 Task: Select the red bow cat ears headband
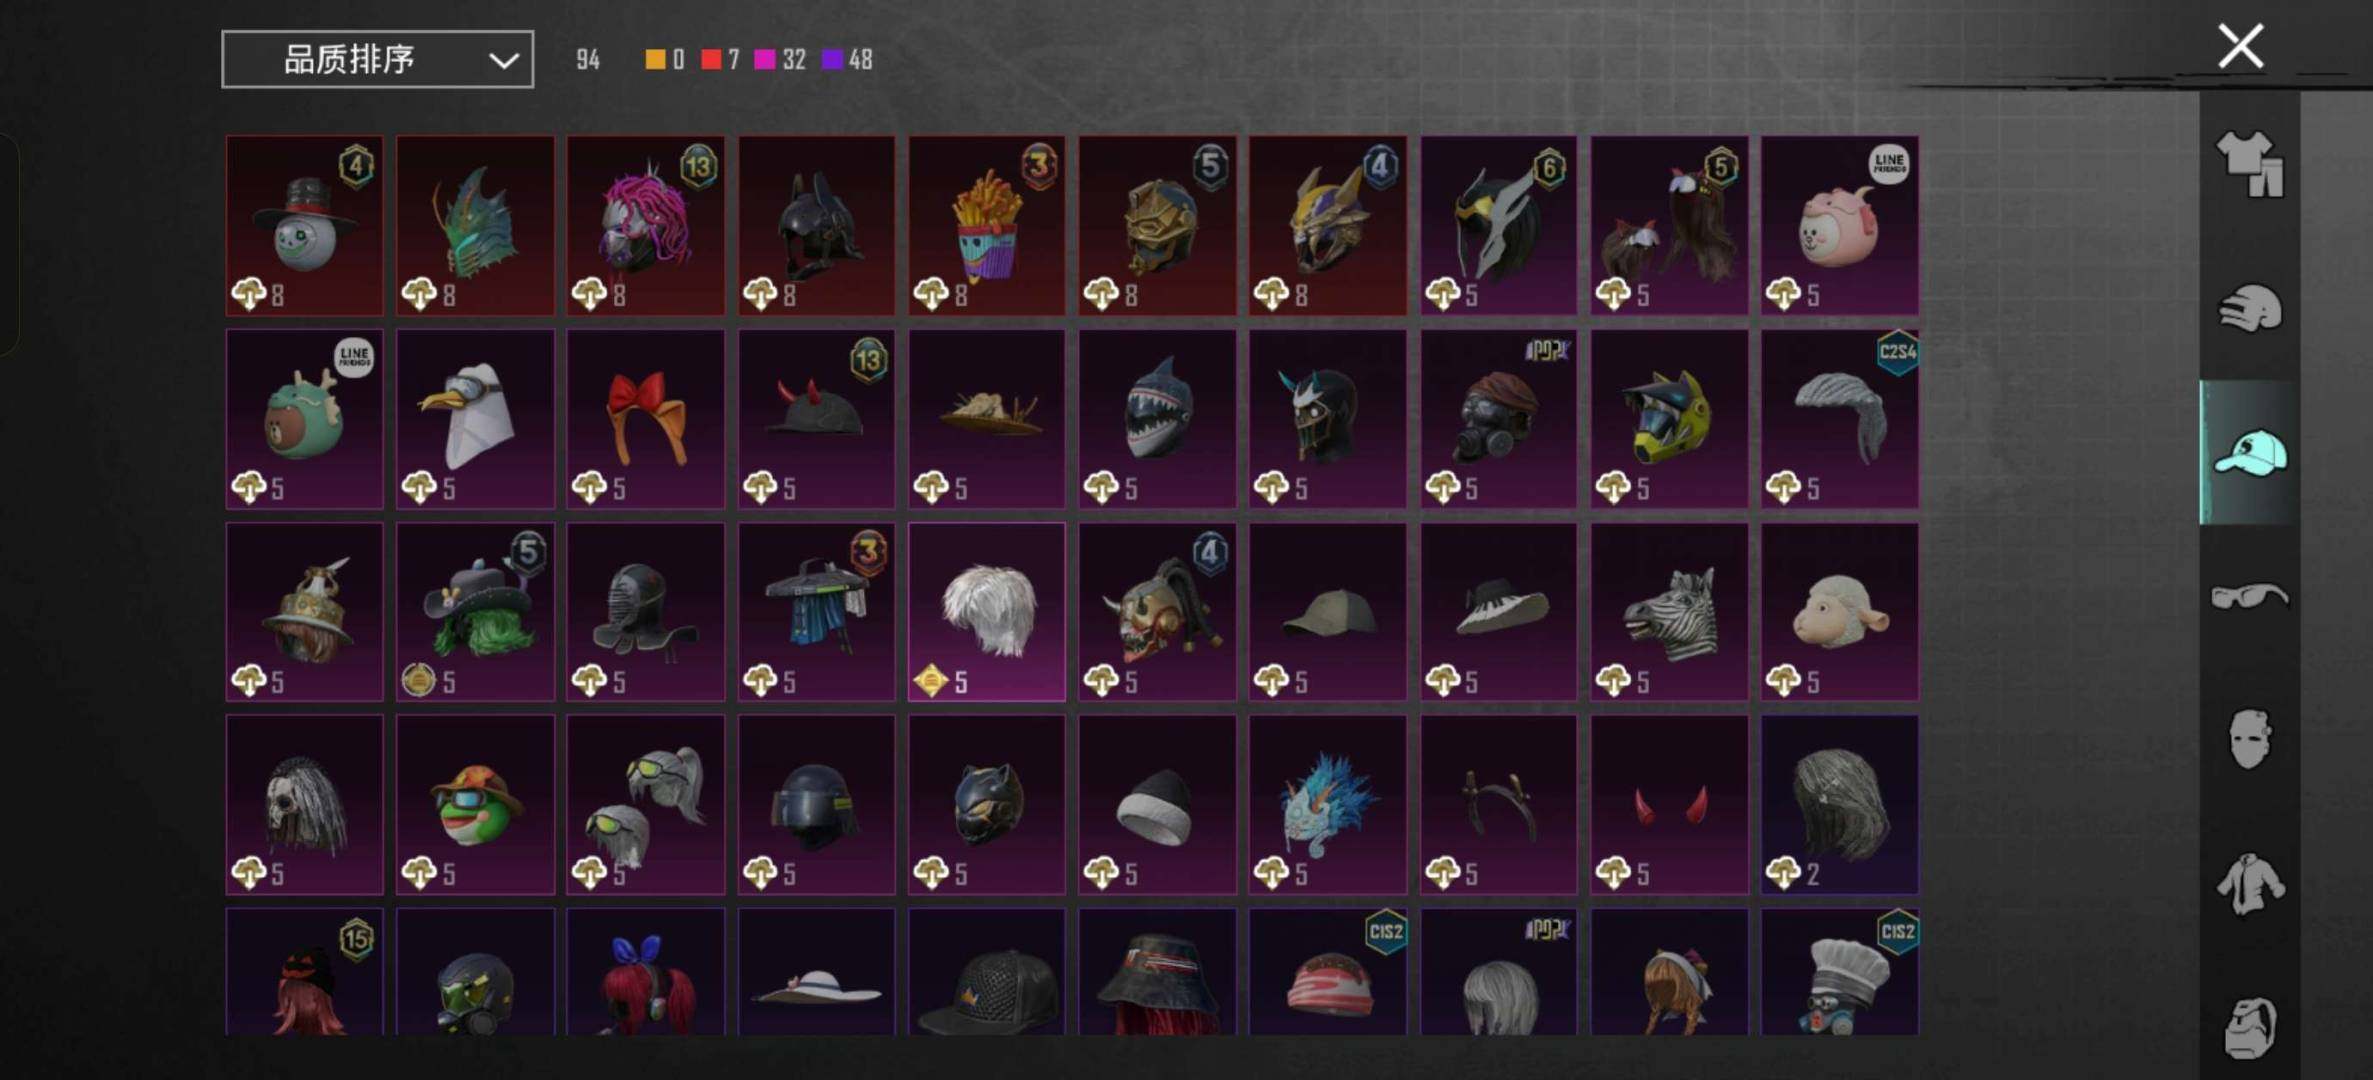point(646,419)
